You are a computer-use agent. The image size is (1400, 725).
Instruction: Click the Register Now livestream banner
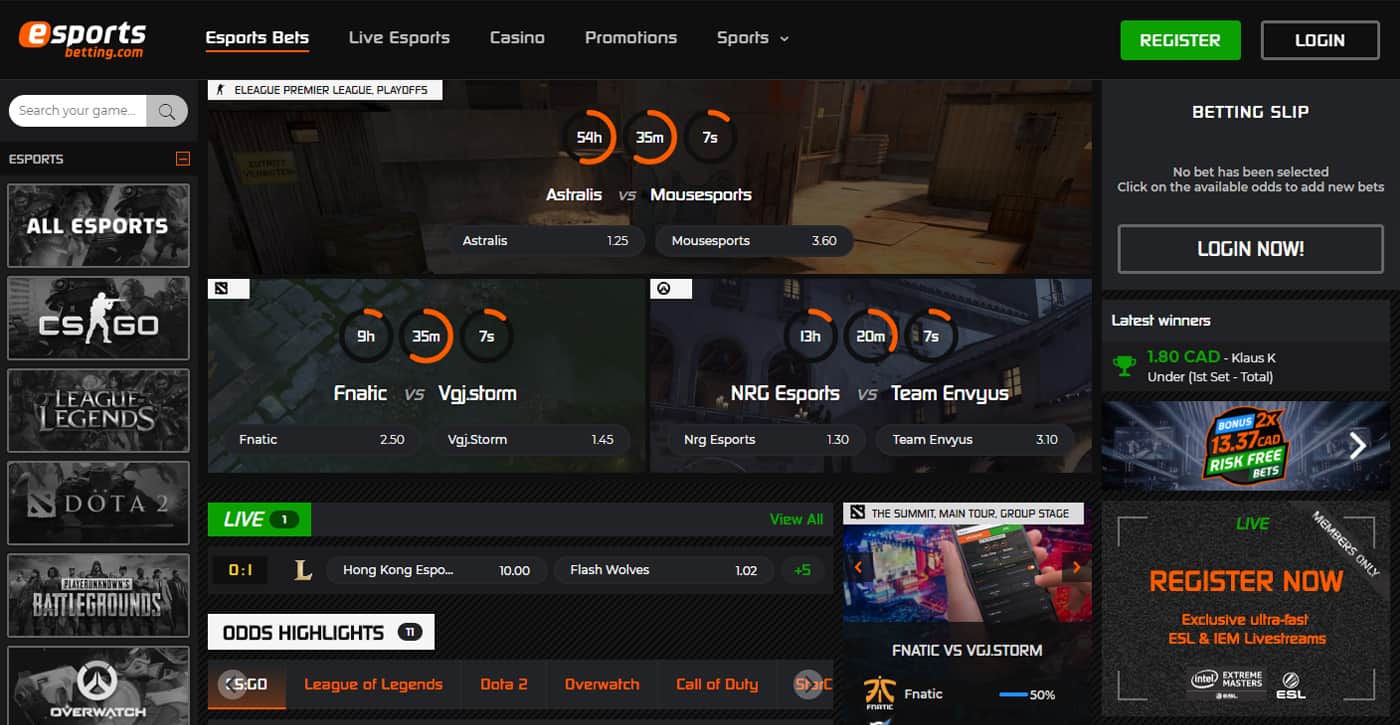pos(1246,609)
